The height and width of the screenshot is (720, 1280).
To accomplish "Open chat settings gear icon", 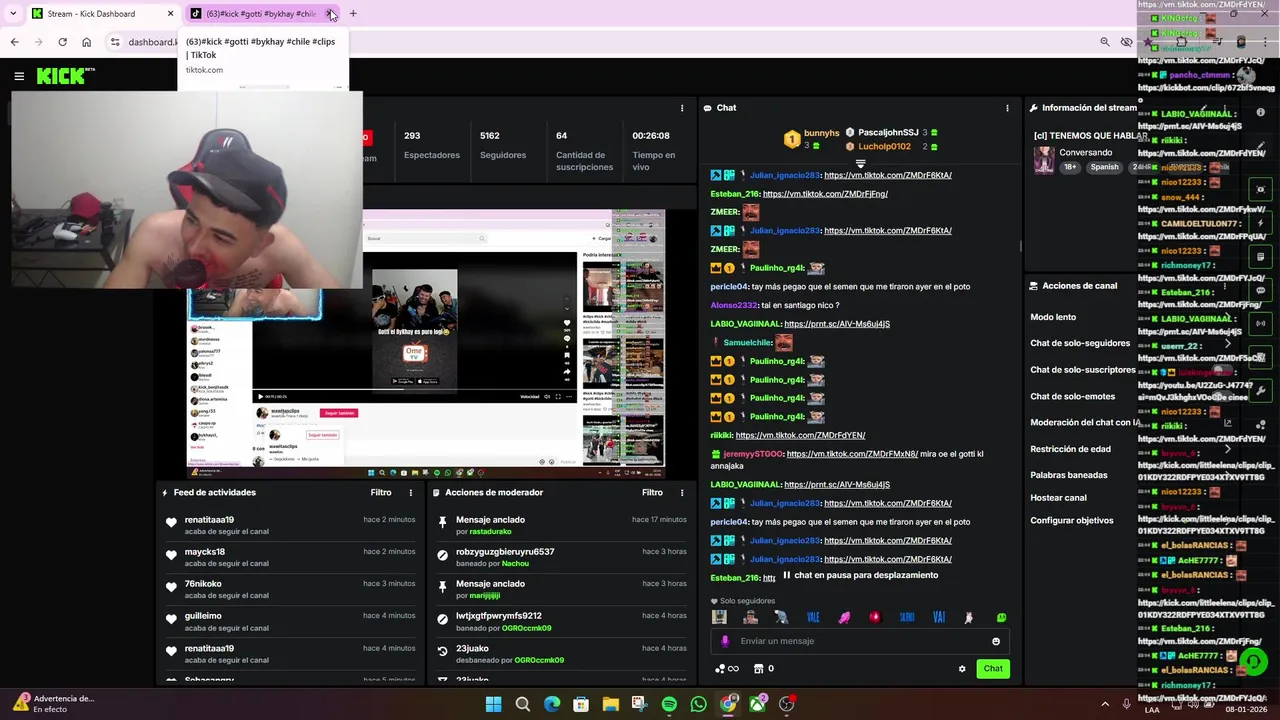I will click(x=962, y=669).
